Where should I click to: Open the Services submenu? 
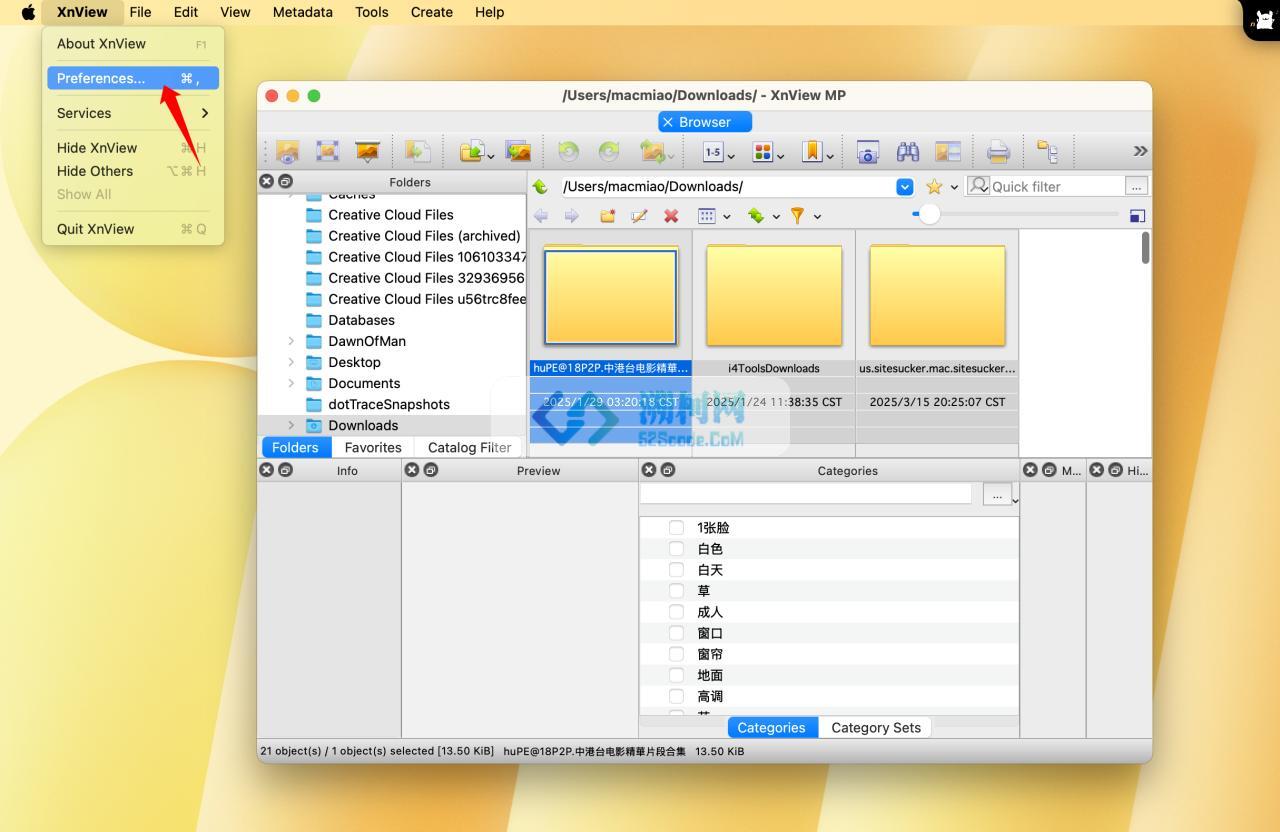(x=133, y=113)
